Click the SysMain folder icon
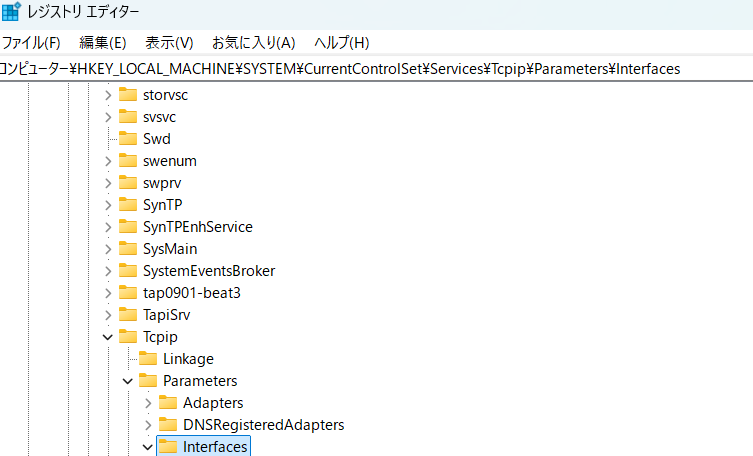The image size is (753, 456). point(128,248)
